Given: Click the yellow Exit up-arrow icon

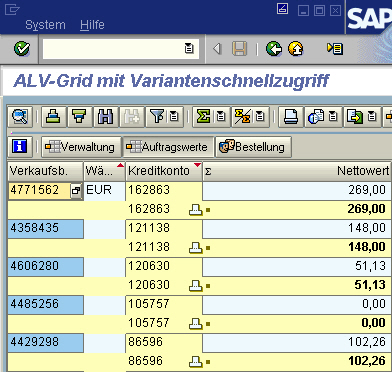Looking at the screenshot, I should coord(296,49).
